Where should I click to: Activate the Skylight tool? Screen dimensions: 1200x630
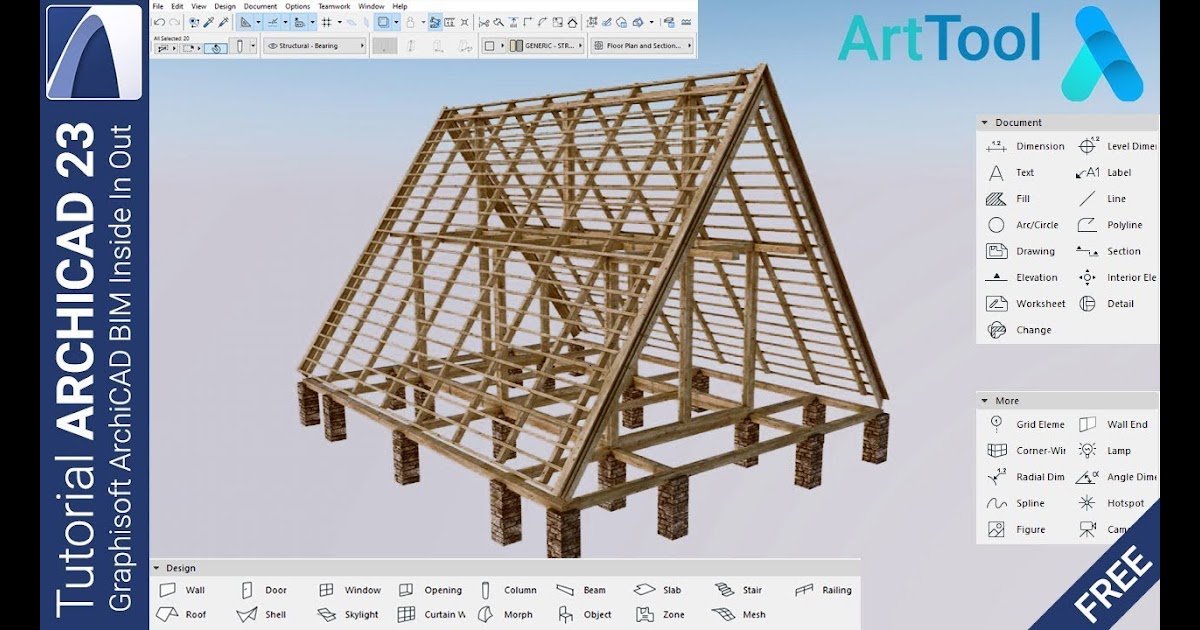tap(349, 615)
